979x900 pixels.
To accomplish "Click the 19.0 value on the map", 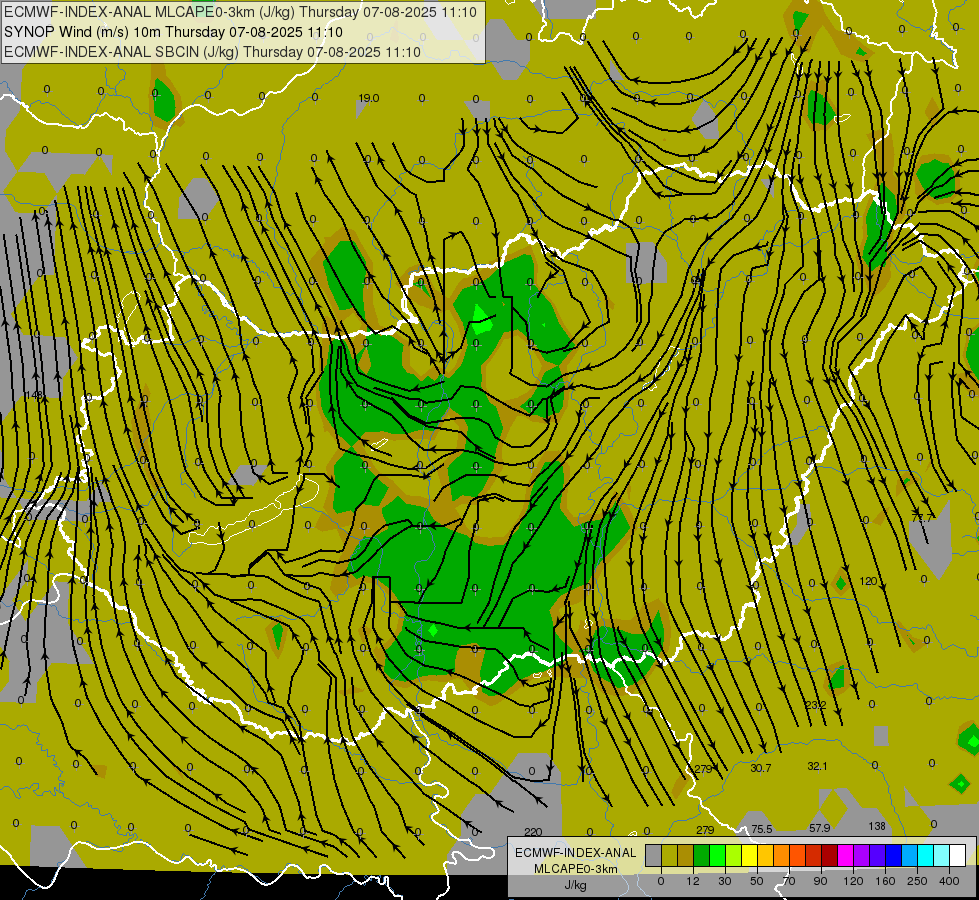I will point(368,98).
